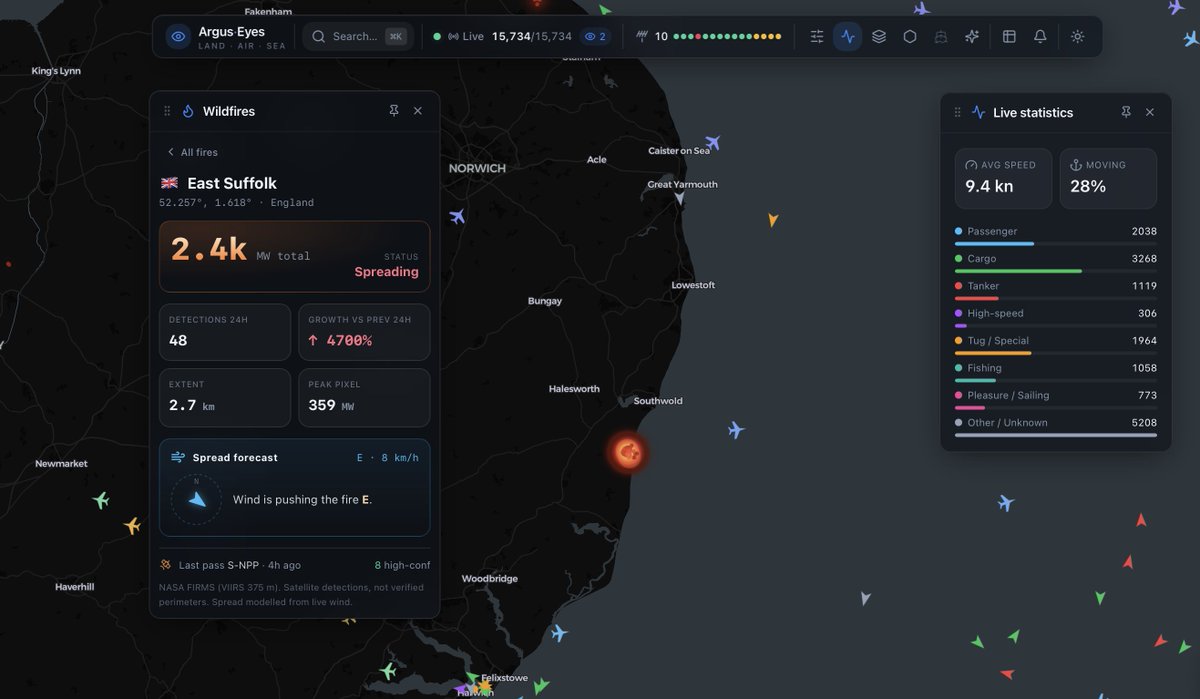Select the Passenger row in Live statistics

pos(1056,235)
